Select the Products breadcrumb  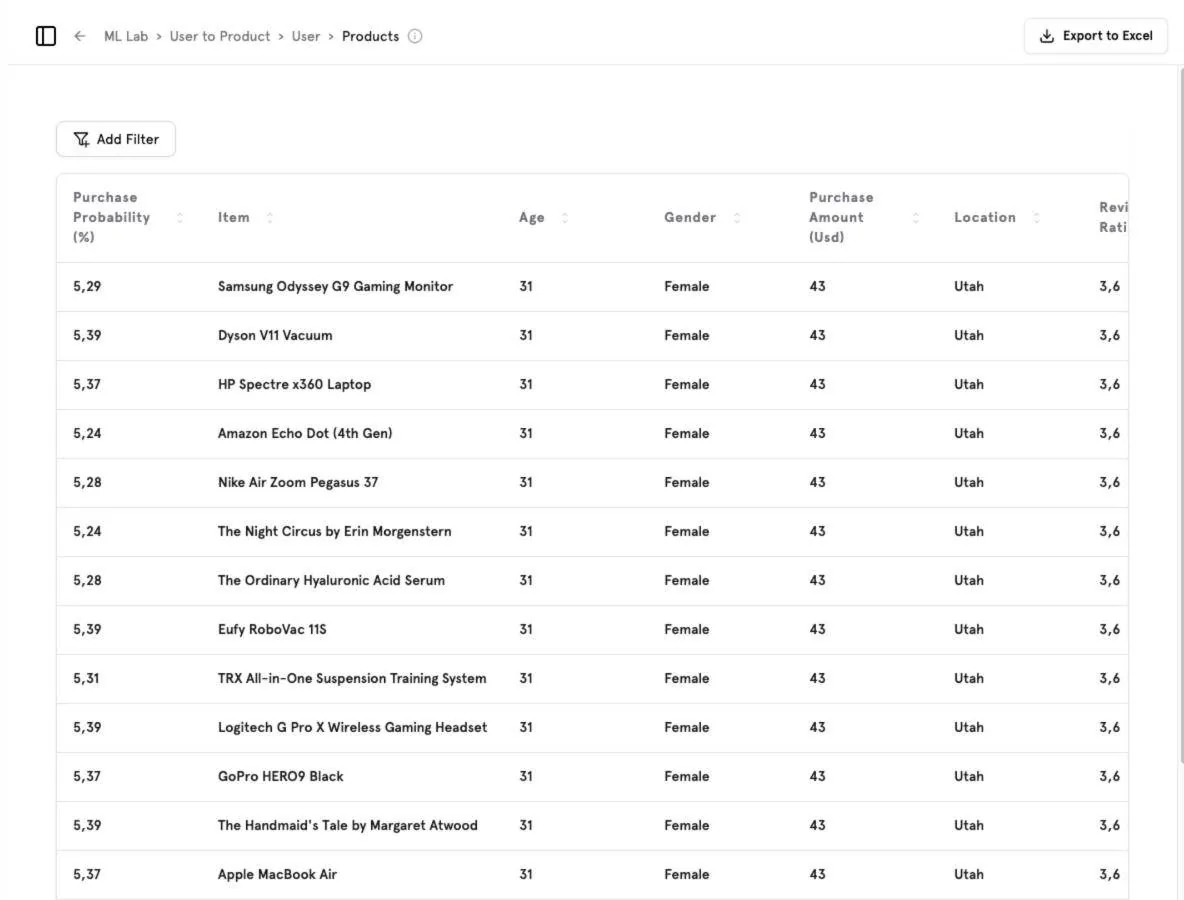[x=370, y=36]
